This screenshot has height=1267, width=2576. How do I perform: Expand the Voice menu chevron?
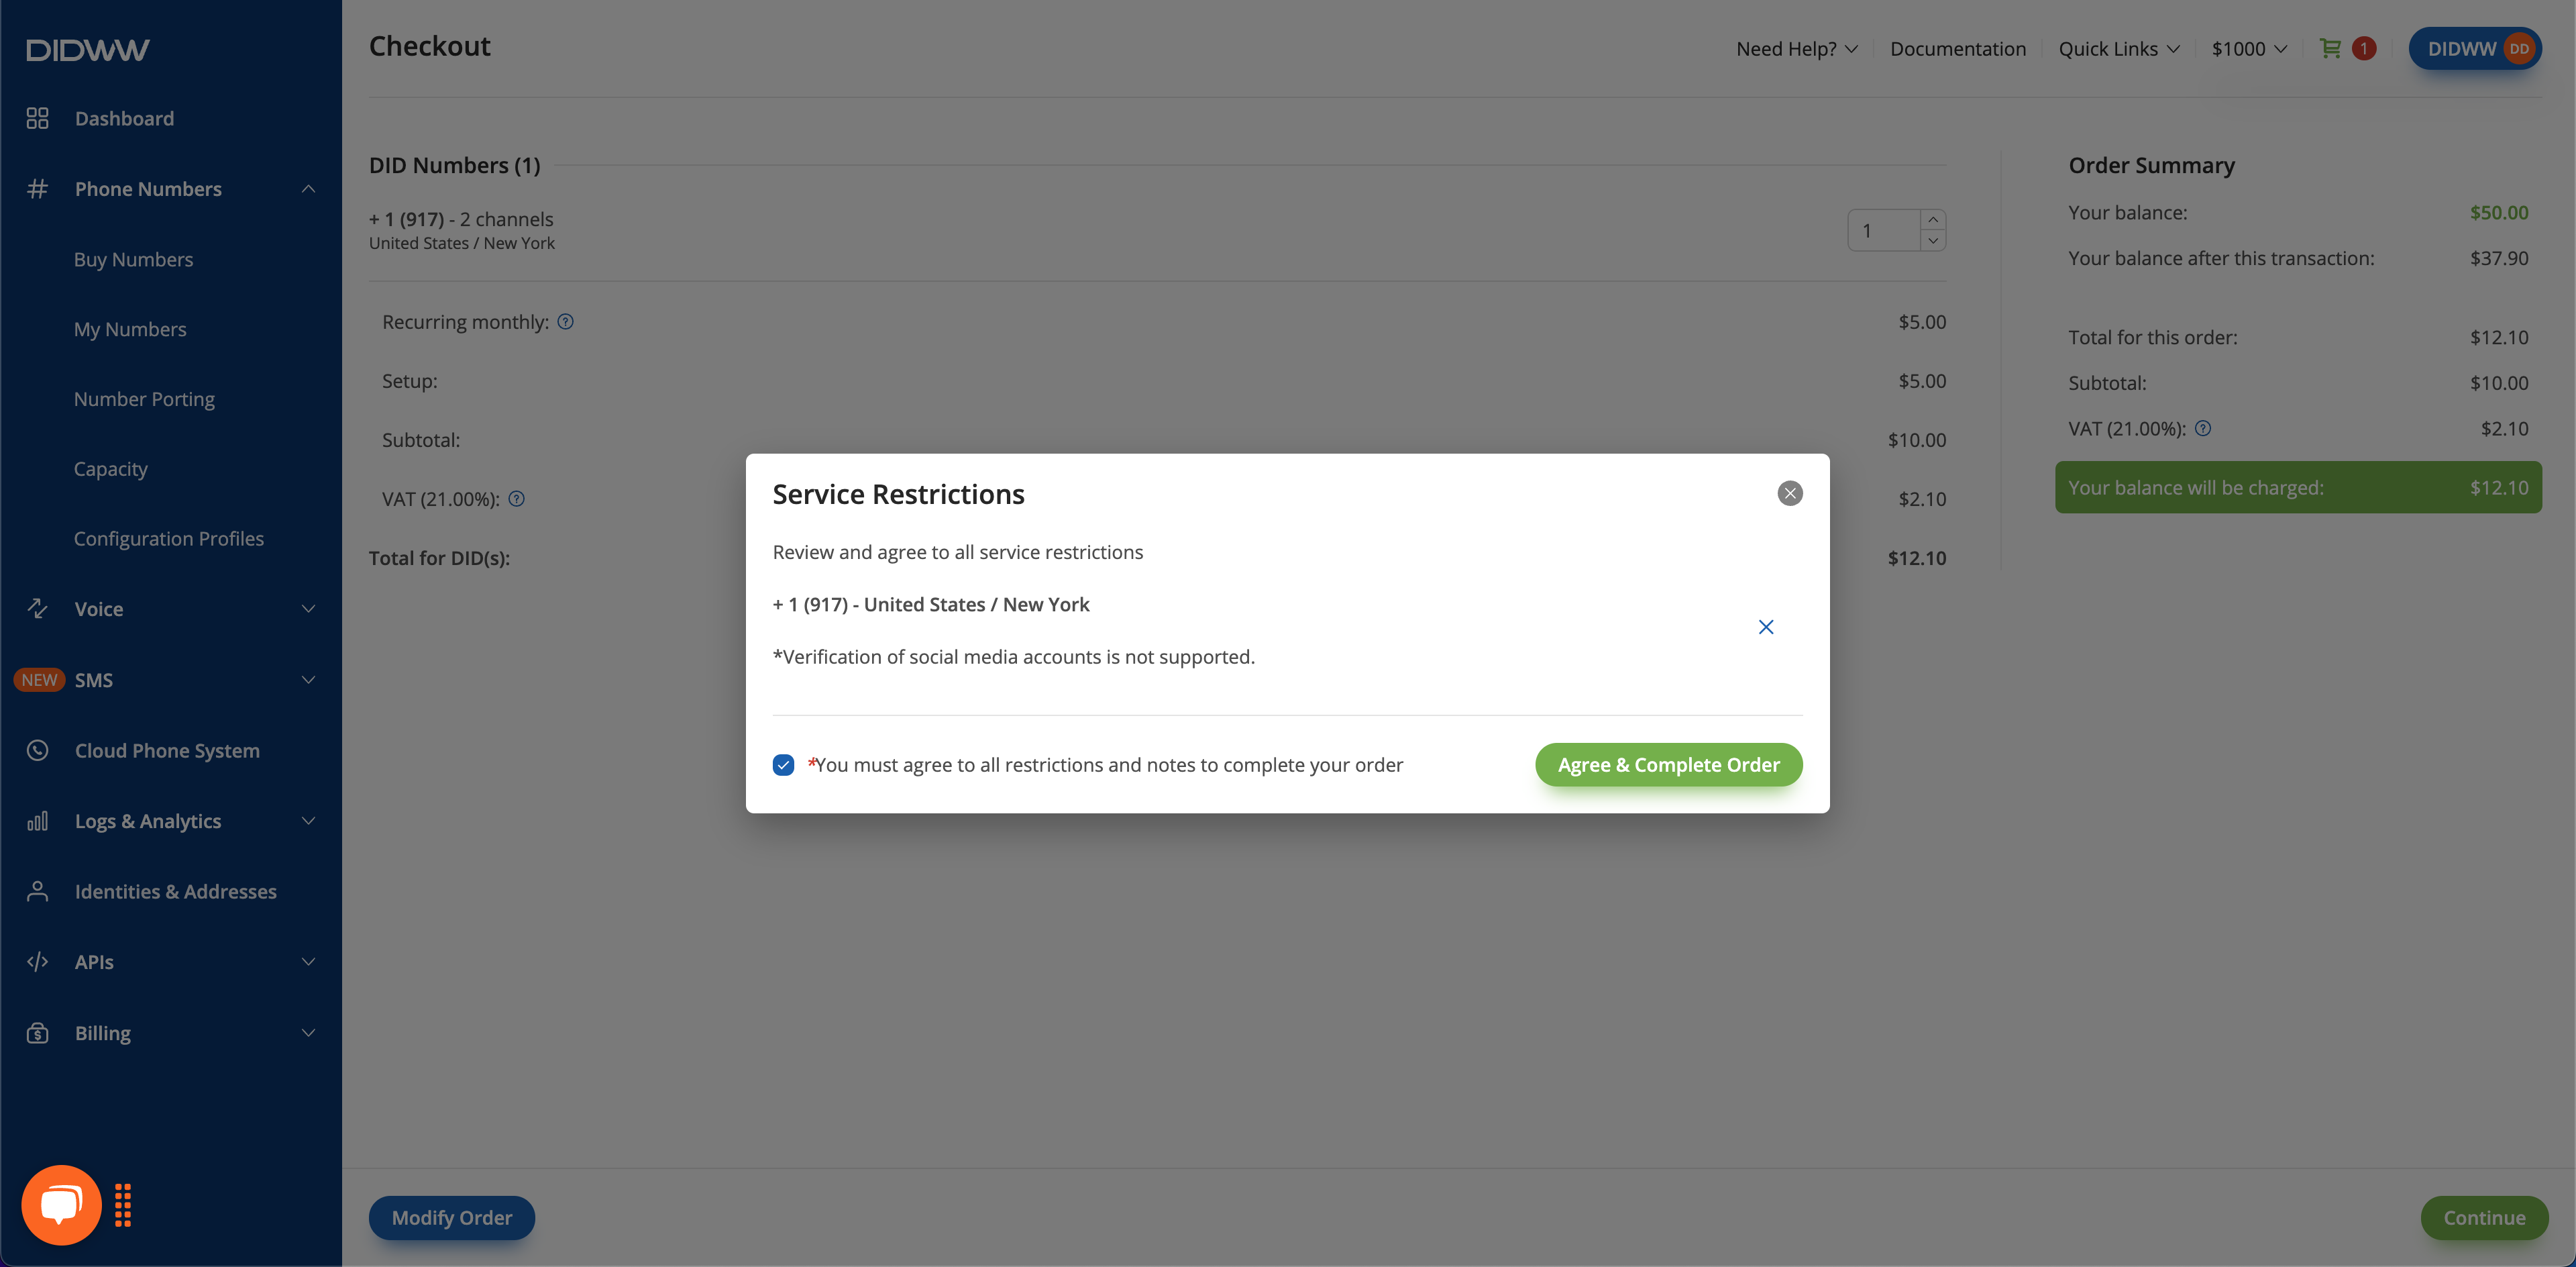pos(308,608)
